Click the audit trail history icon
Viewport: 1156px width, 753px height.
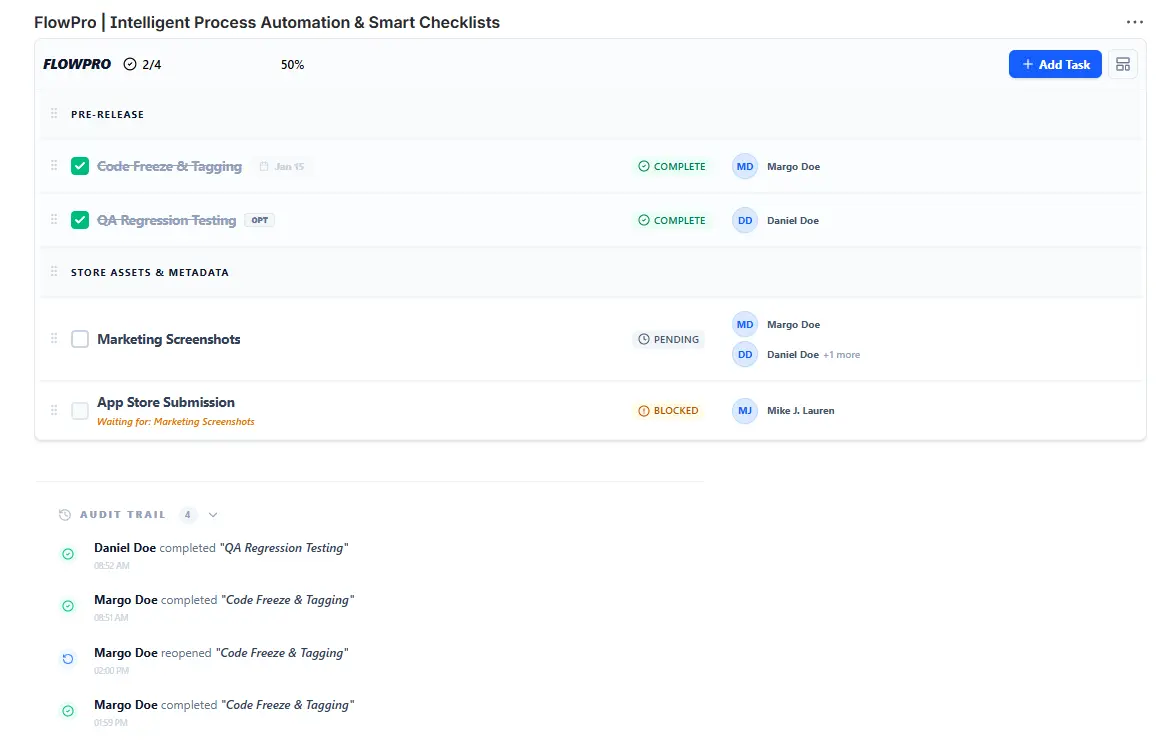[65, 515]
